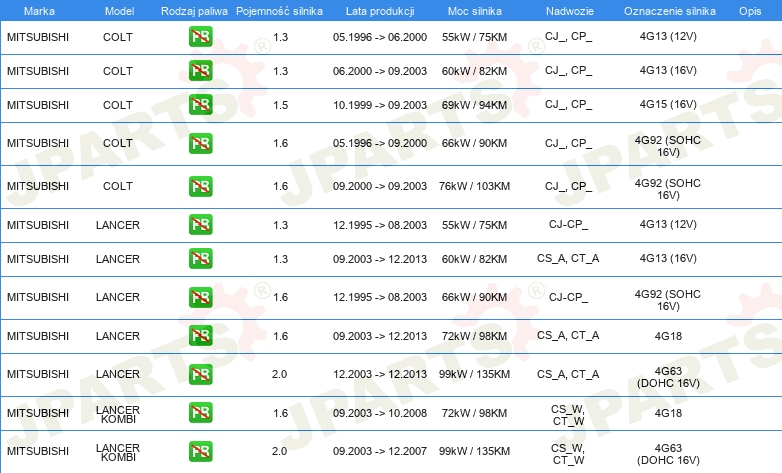Click 4G63 (DOHC 16V) in Lancer Kombi row
The width and height of the screenshot is (782, 473).
pyautogui.click(x=668, y=454)
